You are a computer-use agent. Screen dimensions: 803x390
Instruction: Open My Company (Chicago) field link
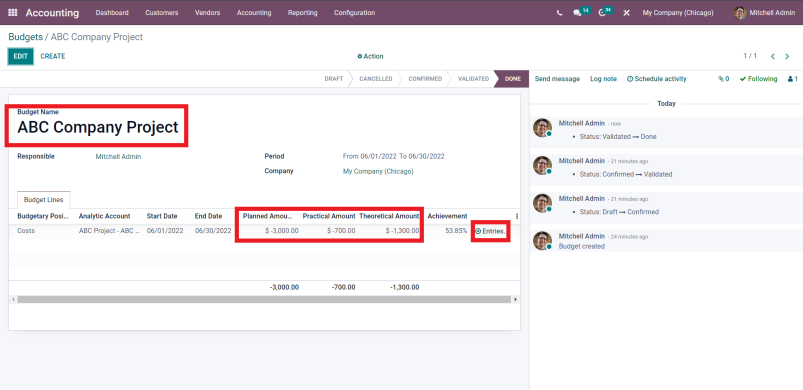point(378,171)
